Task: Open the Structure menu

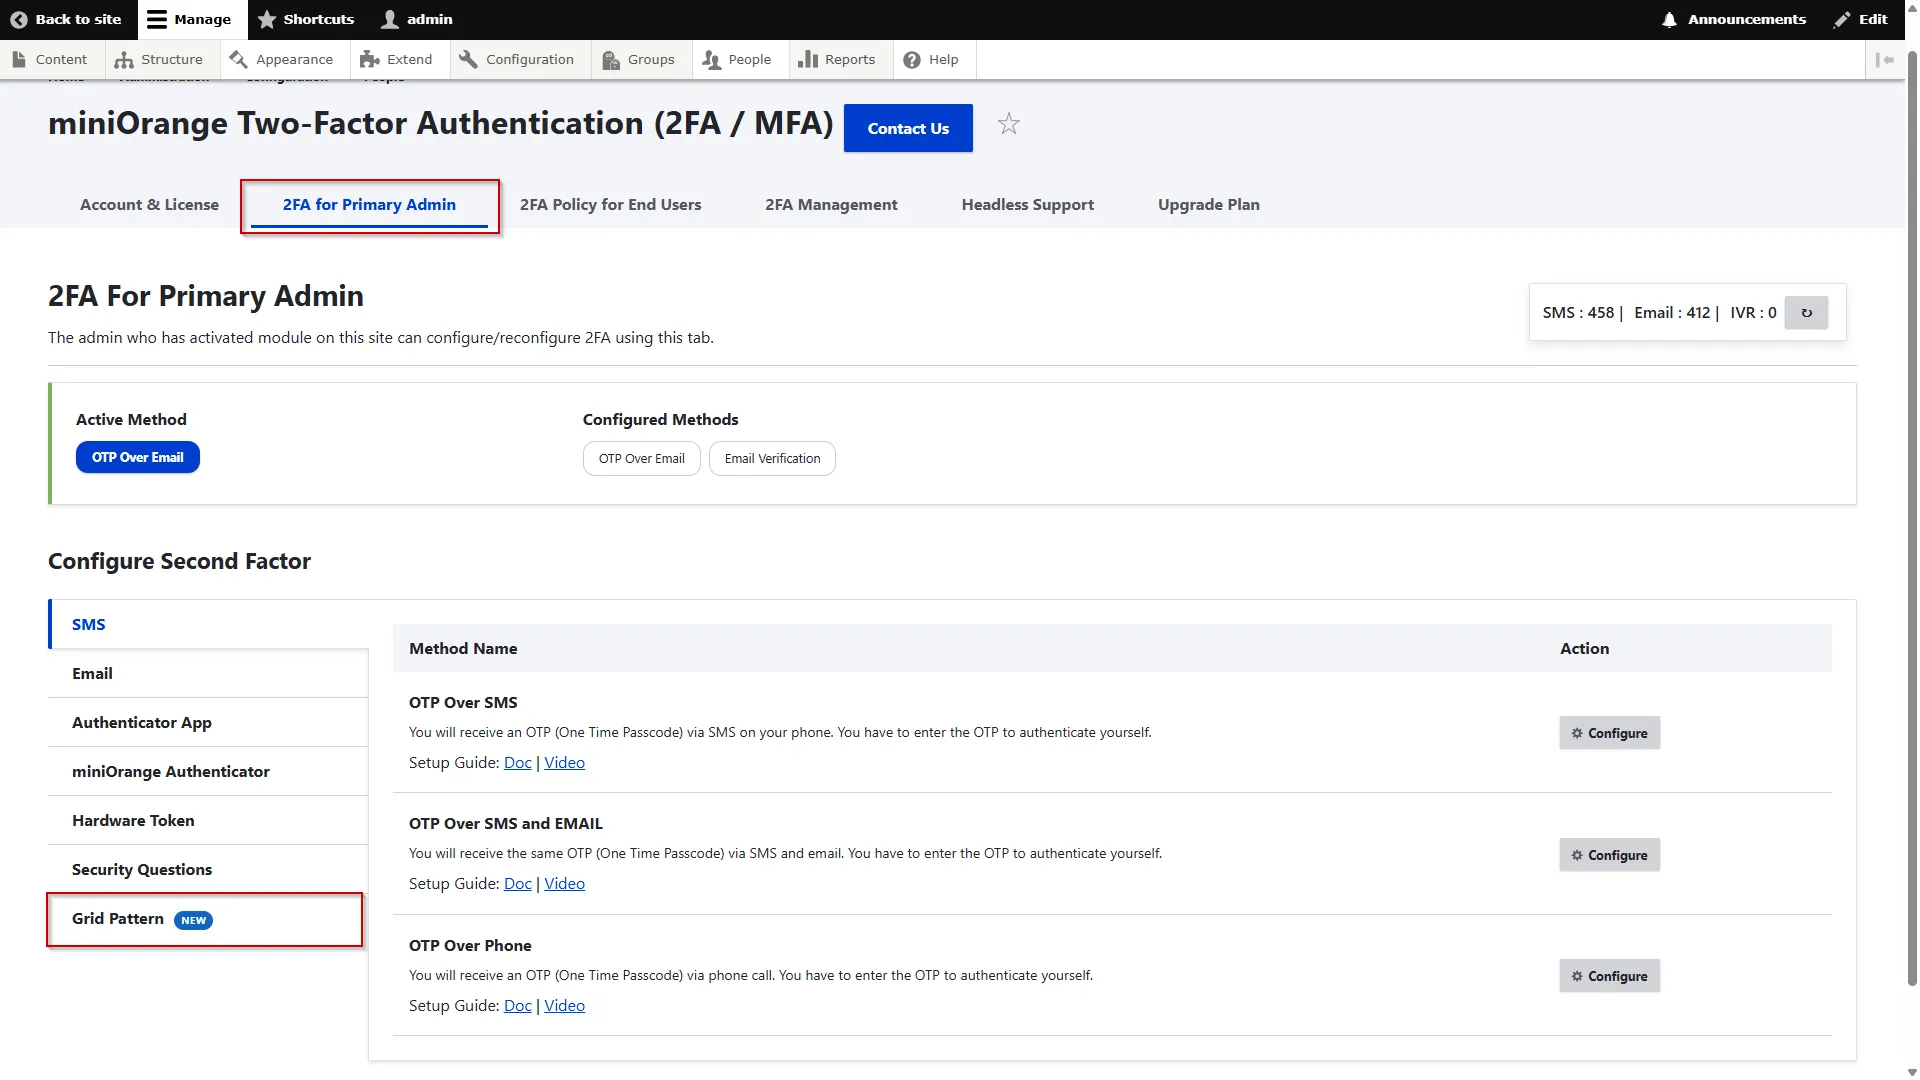Action: (159, 59)
